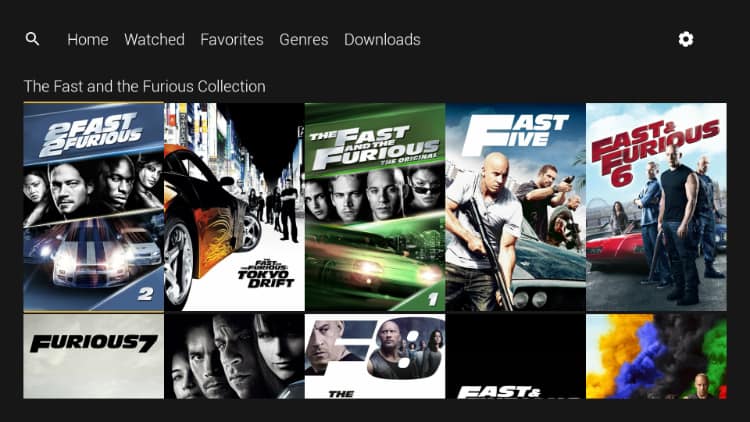Click the number 1 badge on green poster
The image size is (750, 422).
(x=433, y=300)
